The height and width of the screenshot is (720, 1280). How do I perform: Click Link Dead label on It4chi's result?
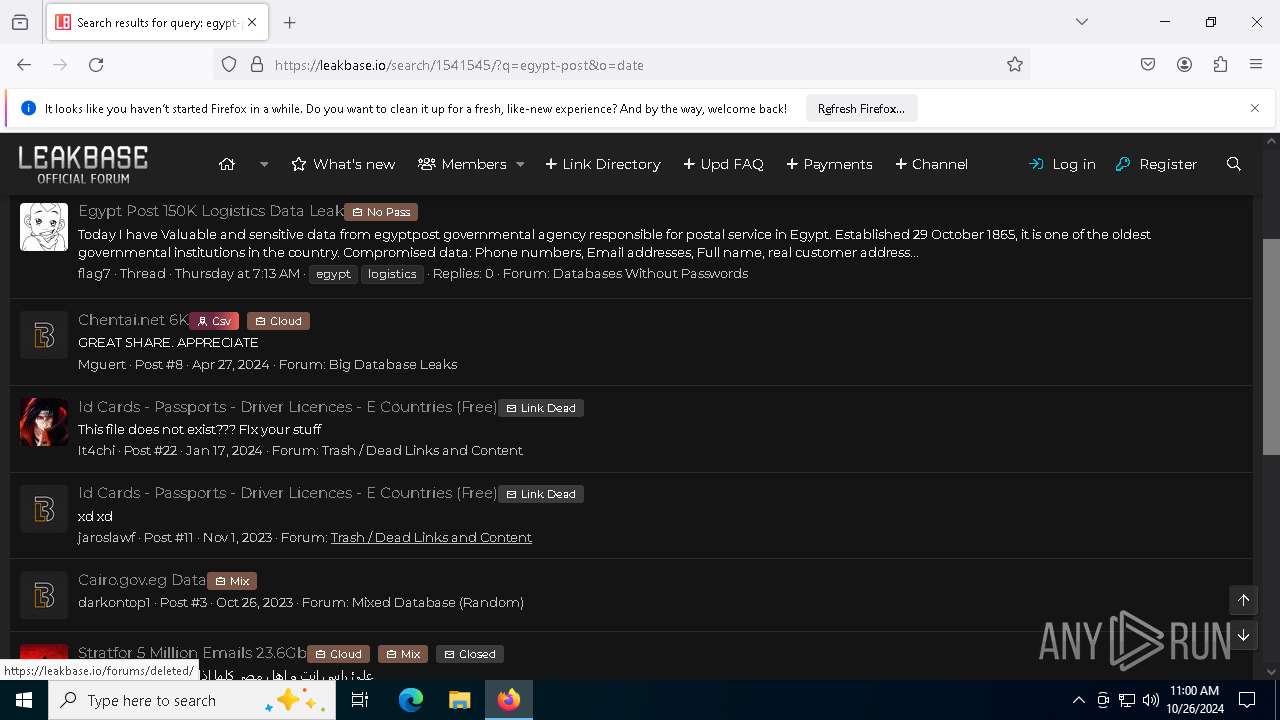point(541,408)
